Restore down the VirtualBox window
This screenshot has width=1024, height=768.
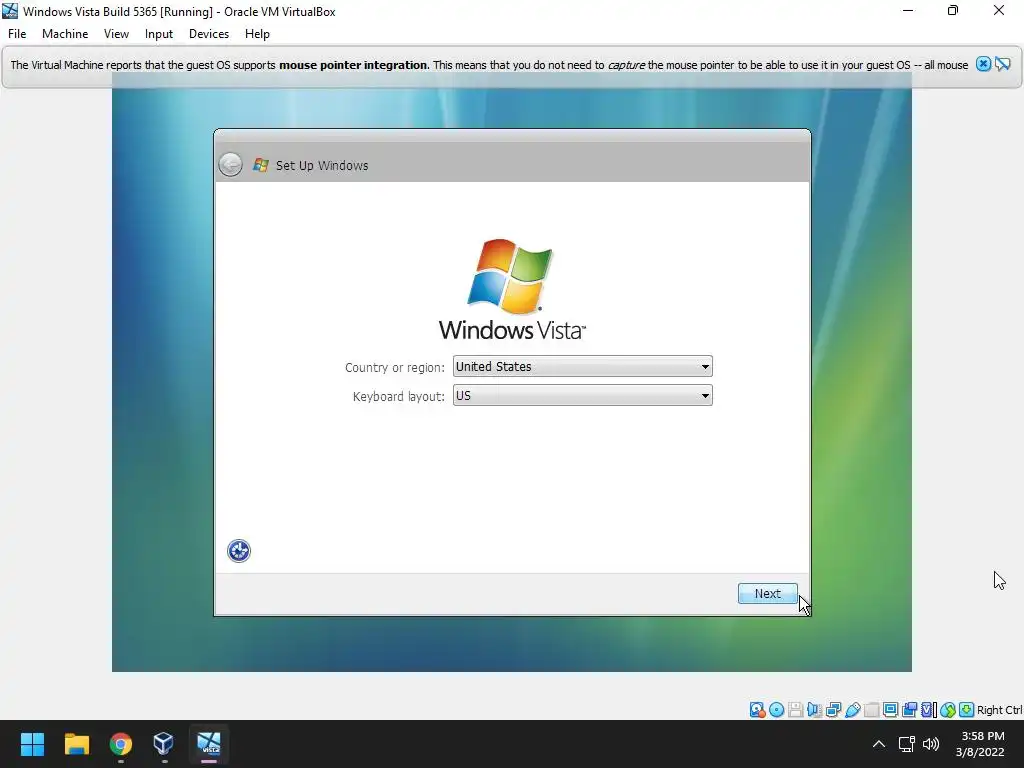pos(953,10)
